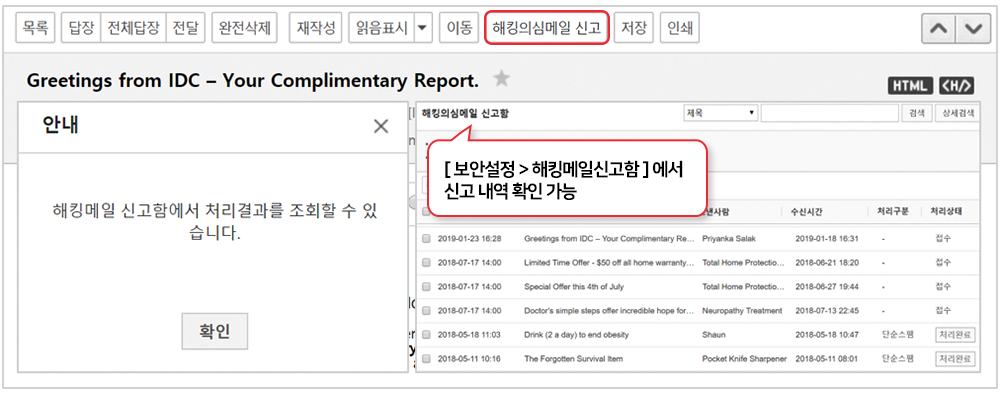Click 단순스팸 on the Drink row
This screenshot has height=394, width=1000.
[x=898, y=335]
